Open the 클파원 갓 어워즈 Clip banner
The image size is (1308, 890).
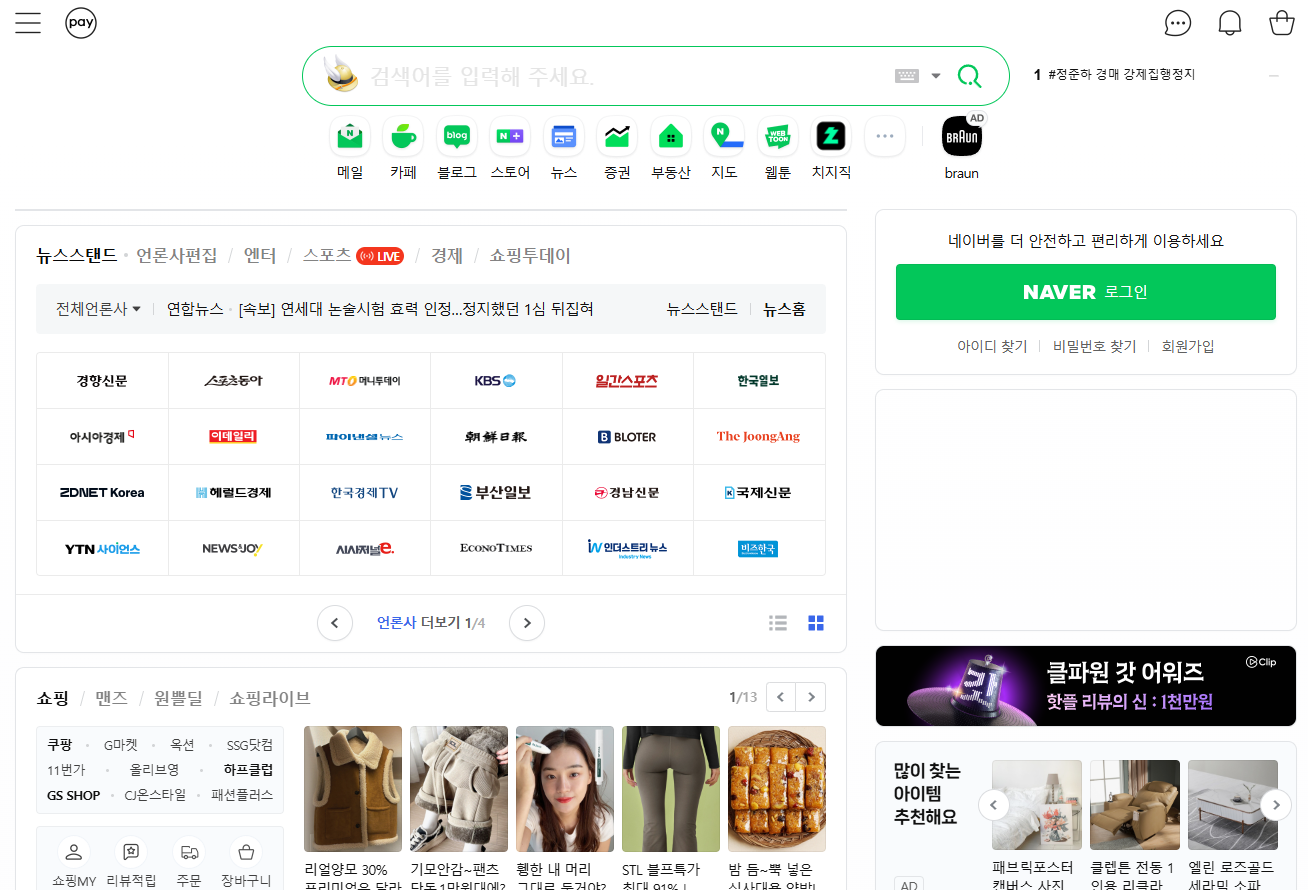tap(1086, 686)
